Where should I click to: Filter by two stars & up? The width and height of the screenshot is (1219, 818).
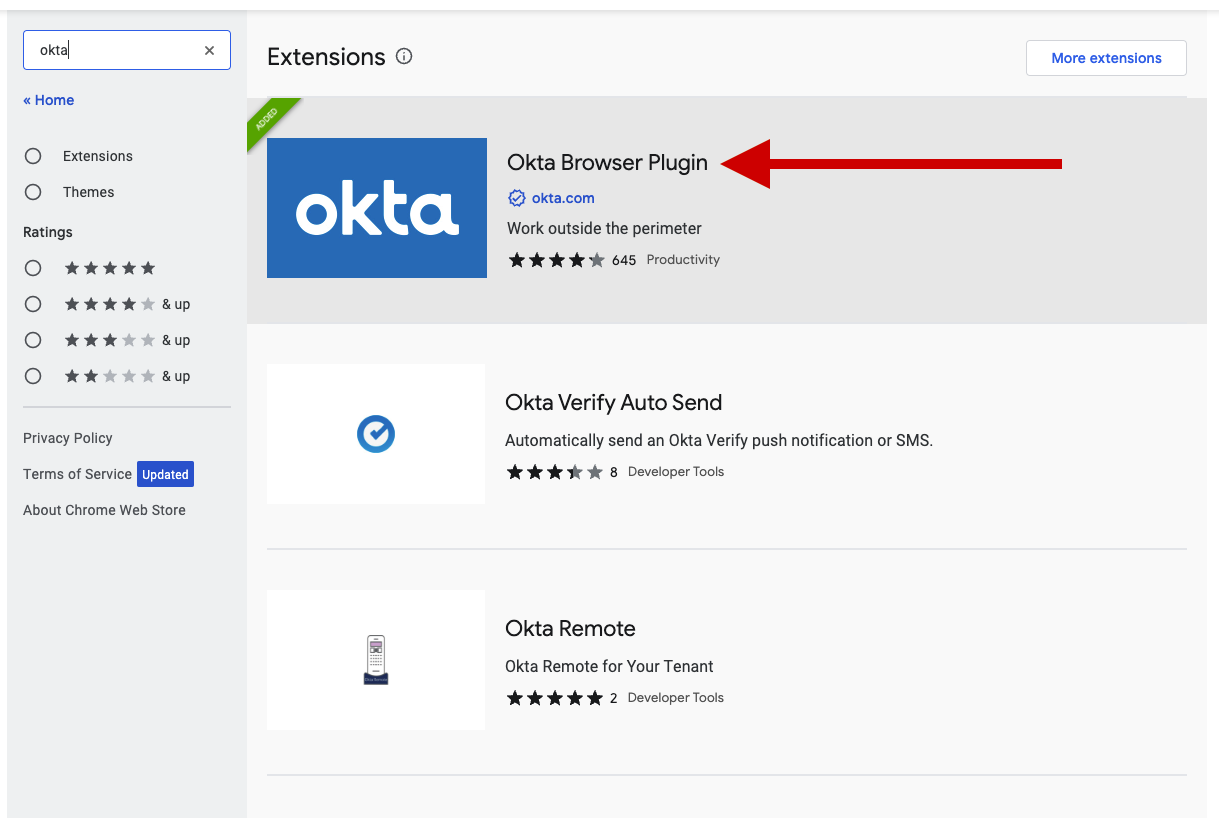[x=33, y=376]
